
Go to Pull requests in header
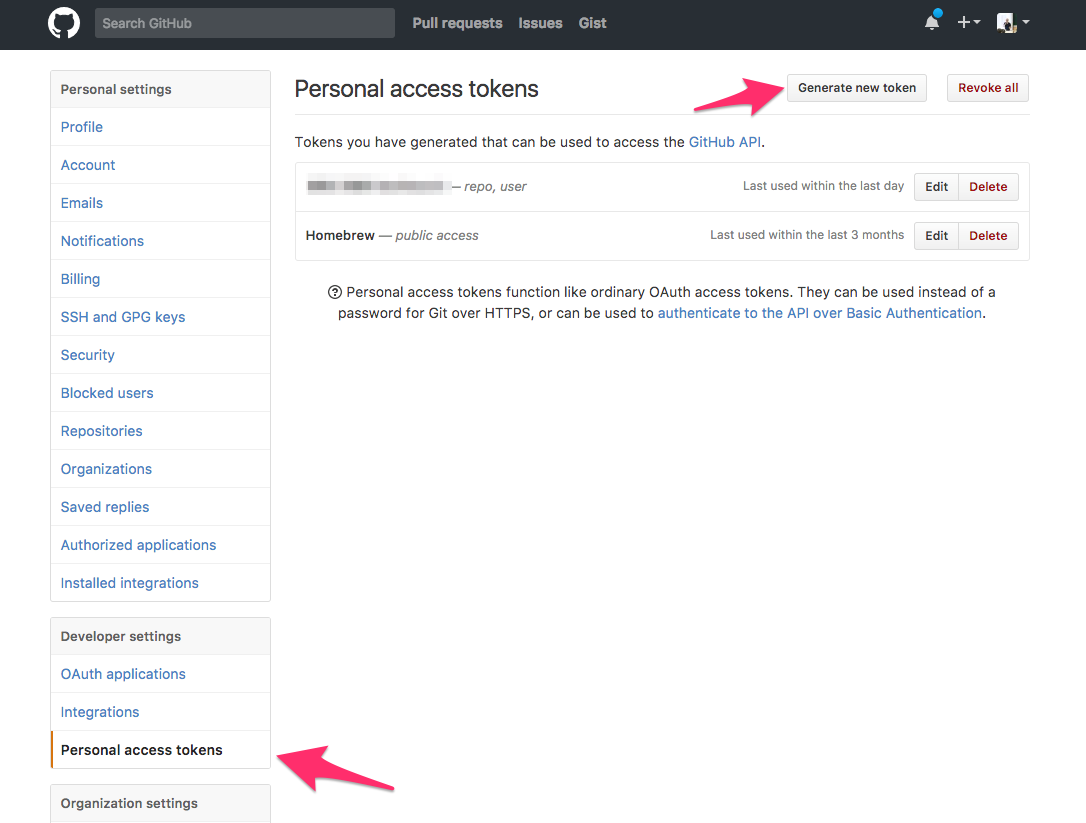coord(457,23)
